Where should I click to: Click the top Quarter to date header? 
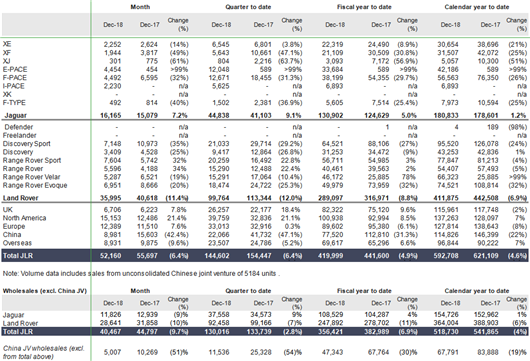248,7
